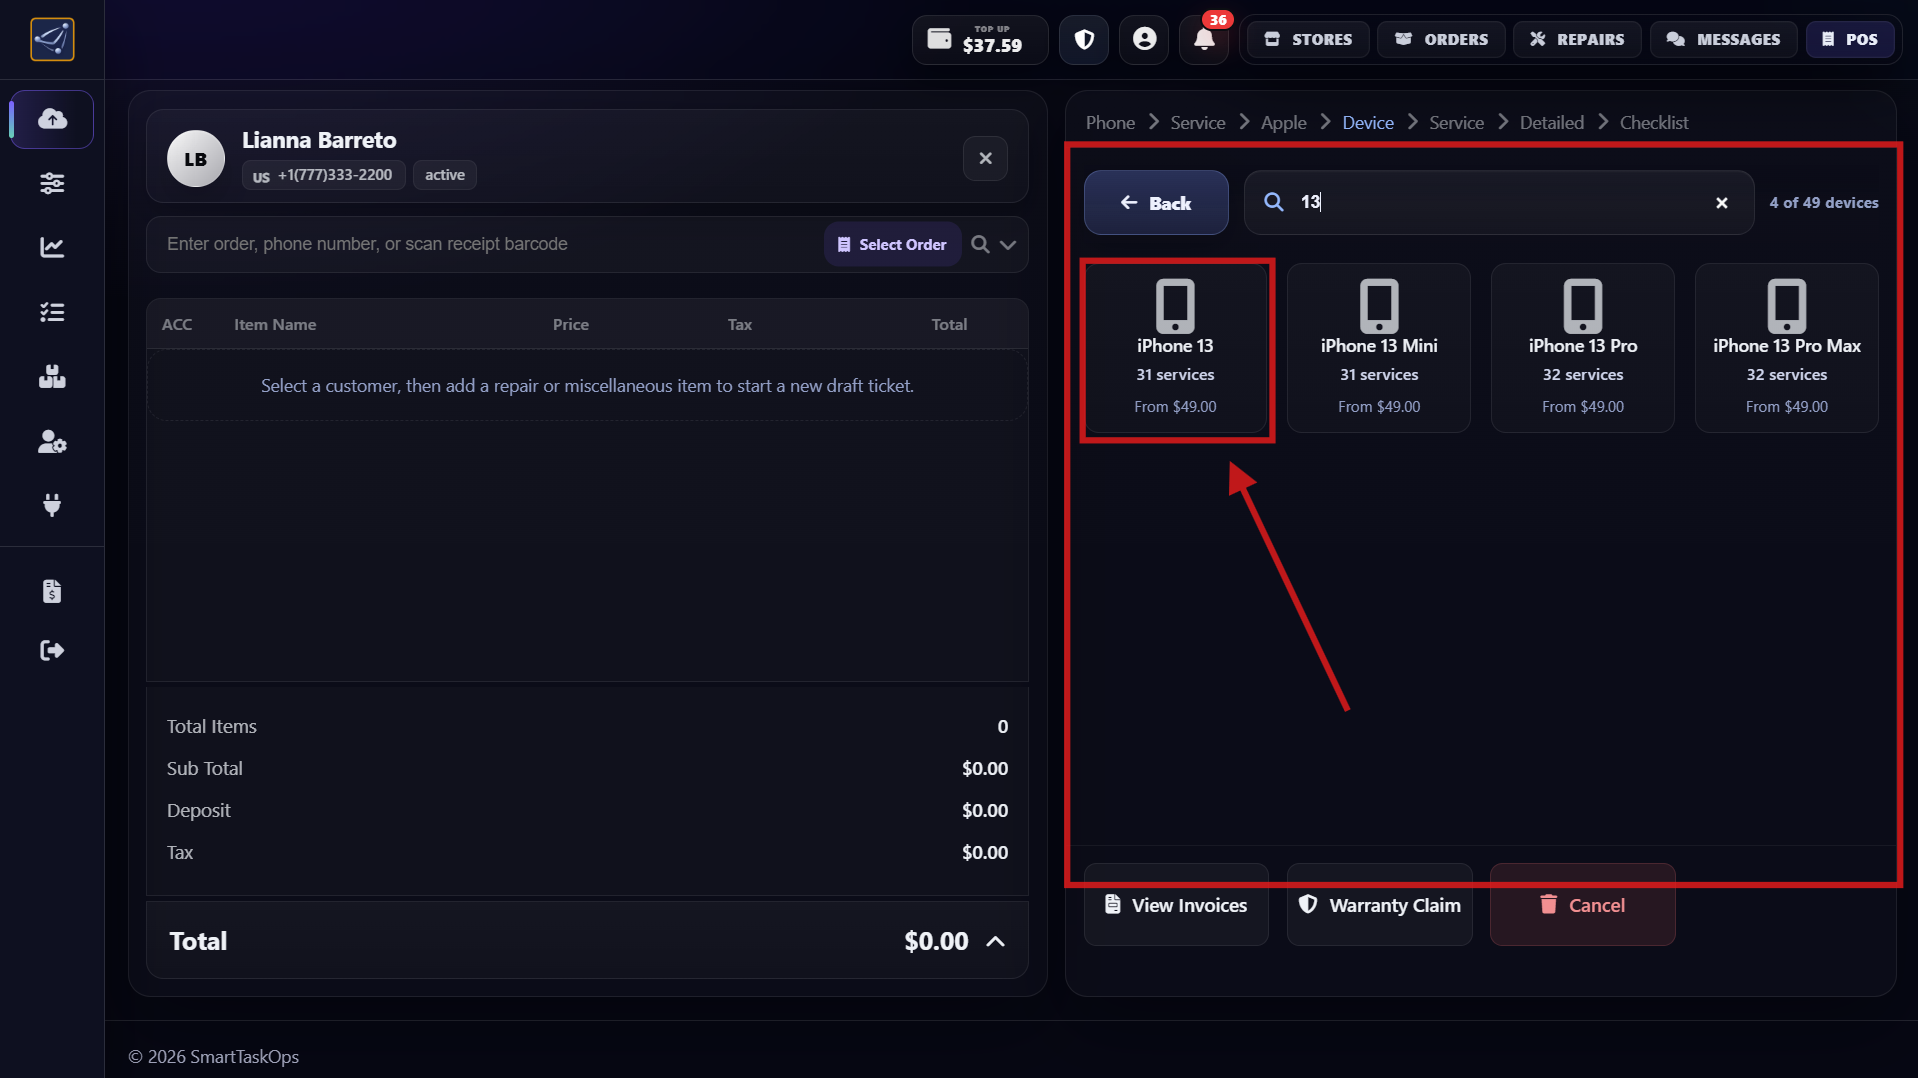
Task: Click the Apple breadcrumb step
Action: click(x=1284, y=122)
